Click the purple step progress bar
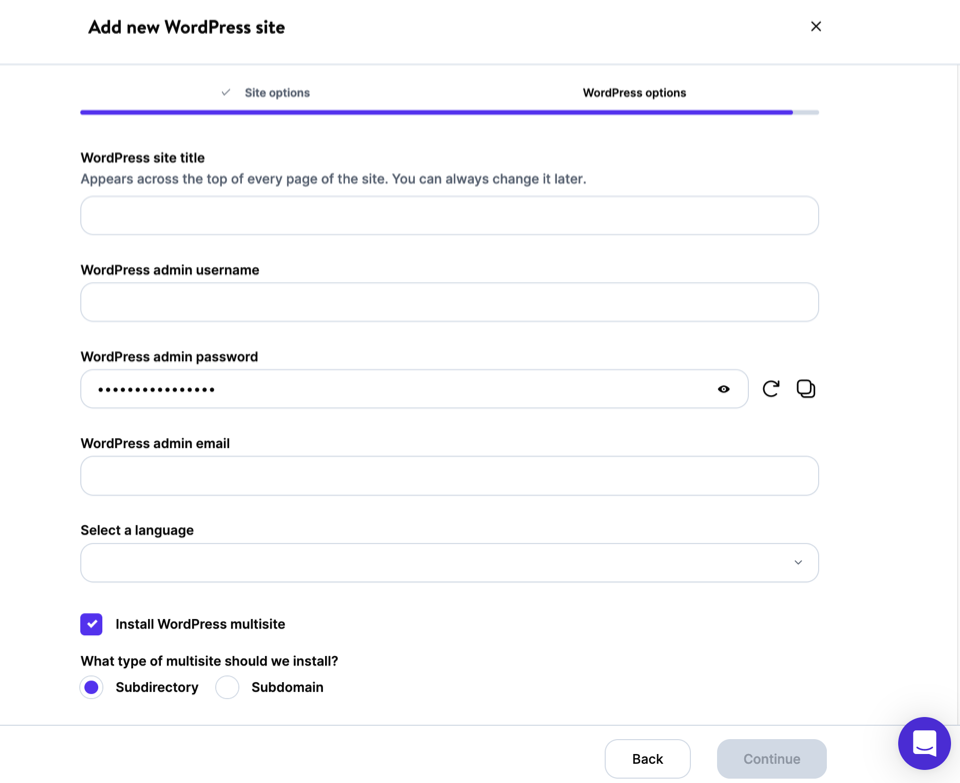Image resolution: width=960 pixels, height=783 pixels. (436, 112)
